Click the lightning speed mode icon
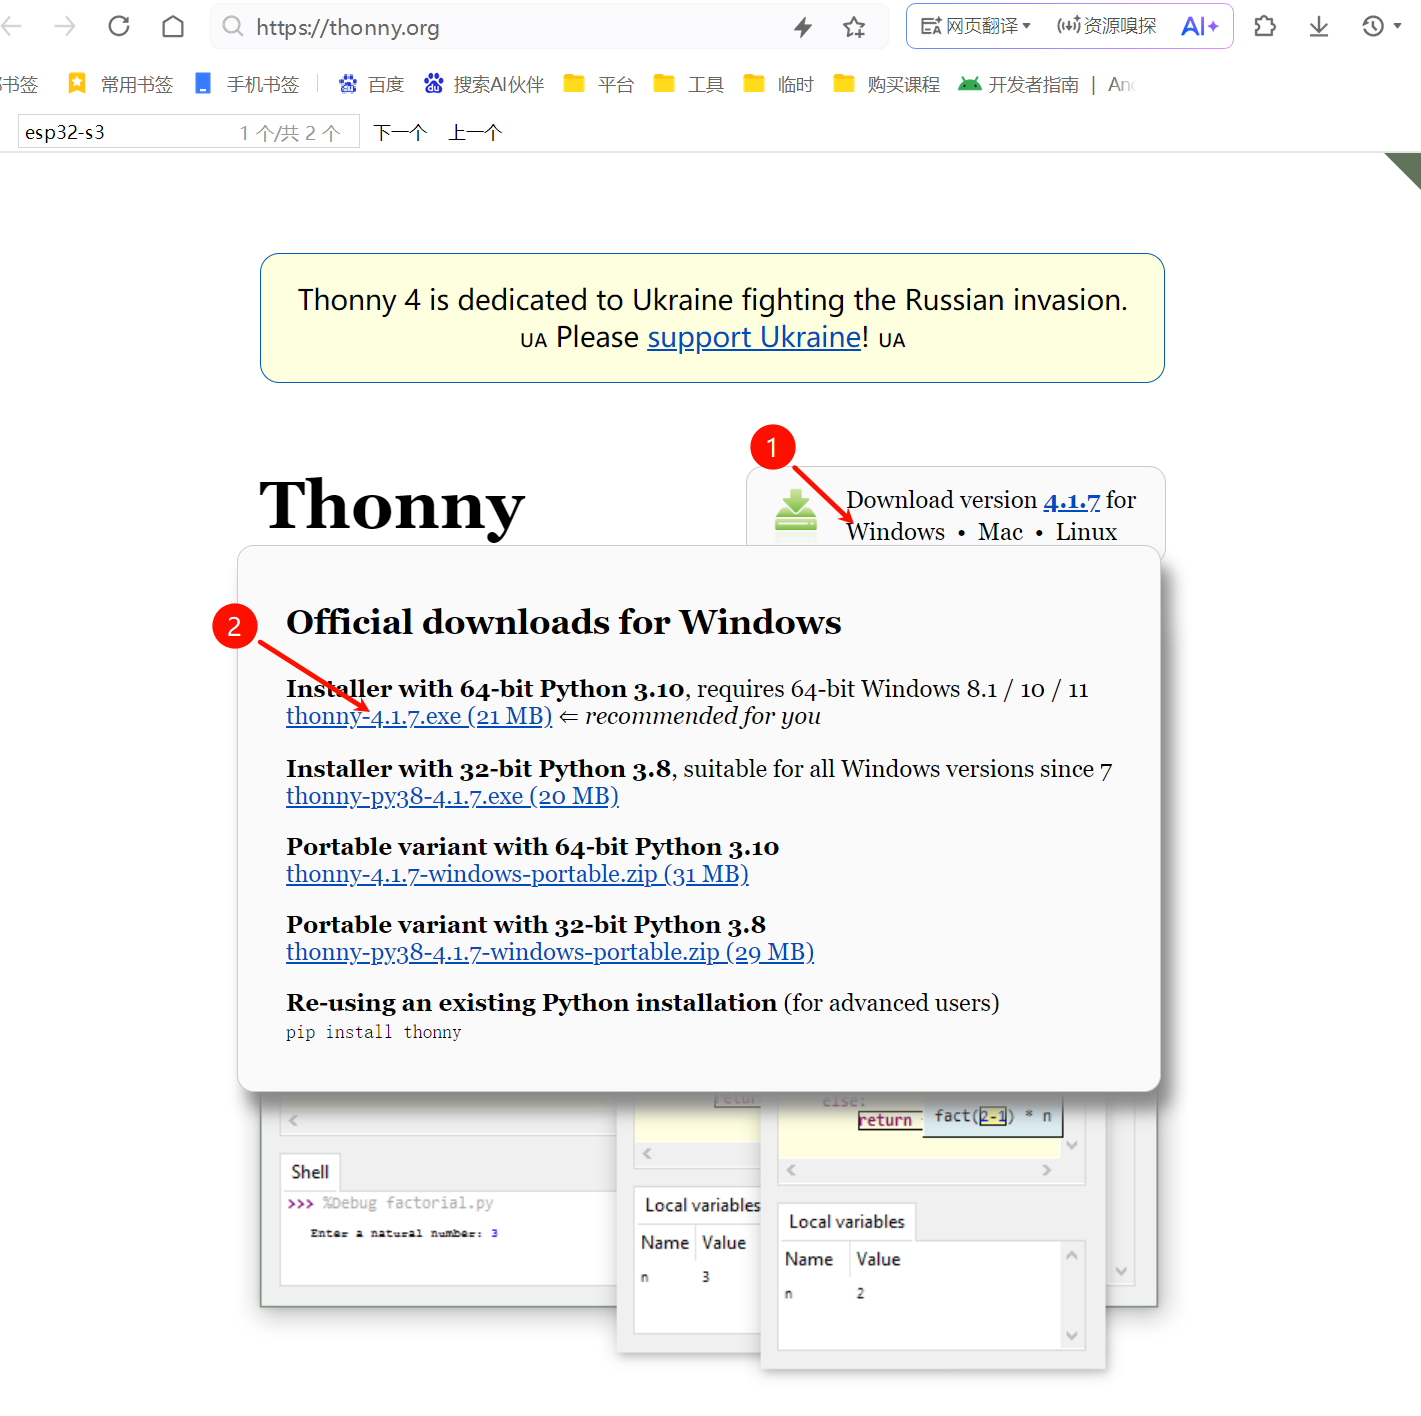This screenshot has height=1416, width=1421. pos(803,27)
